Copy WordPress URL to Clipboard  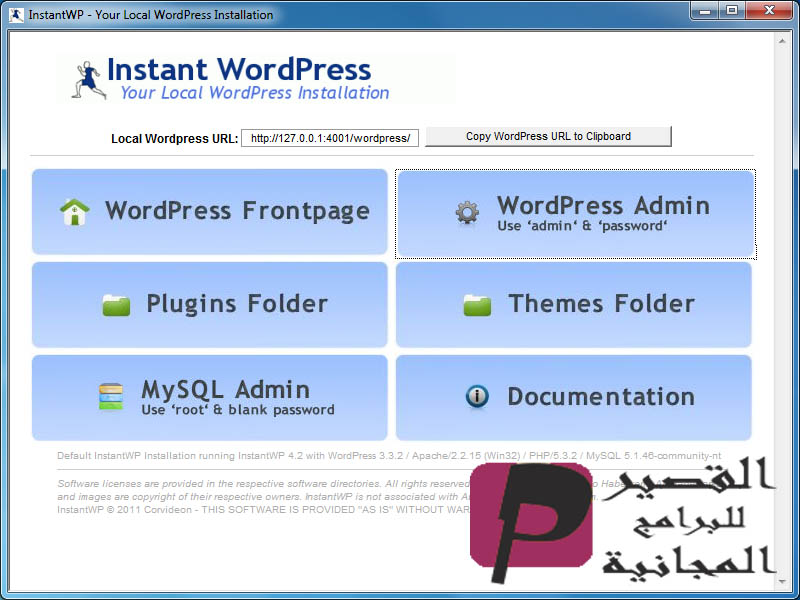click(548, 136)
